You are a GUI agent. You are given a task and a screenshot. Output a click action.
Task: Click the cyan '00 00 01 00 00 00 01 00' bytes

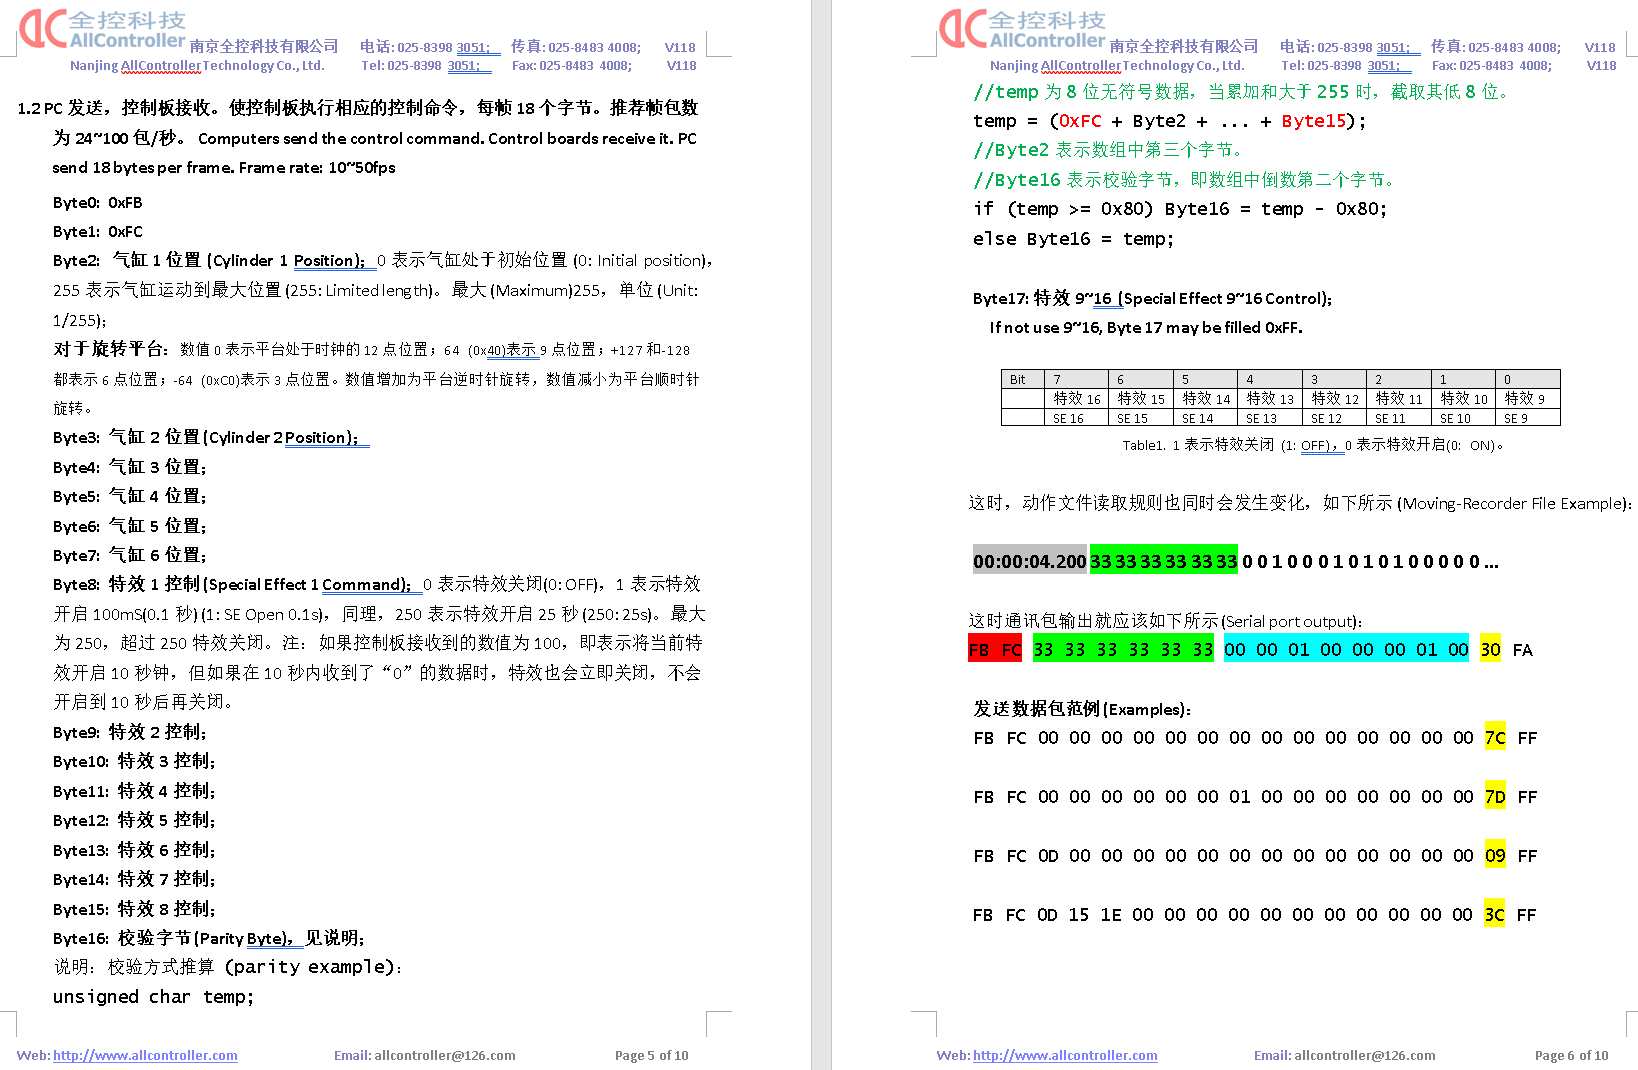1346,650
